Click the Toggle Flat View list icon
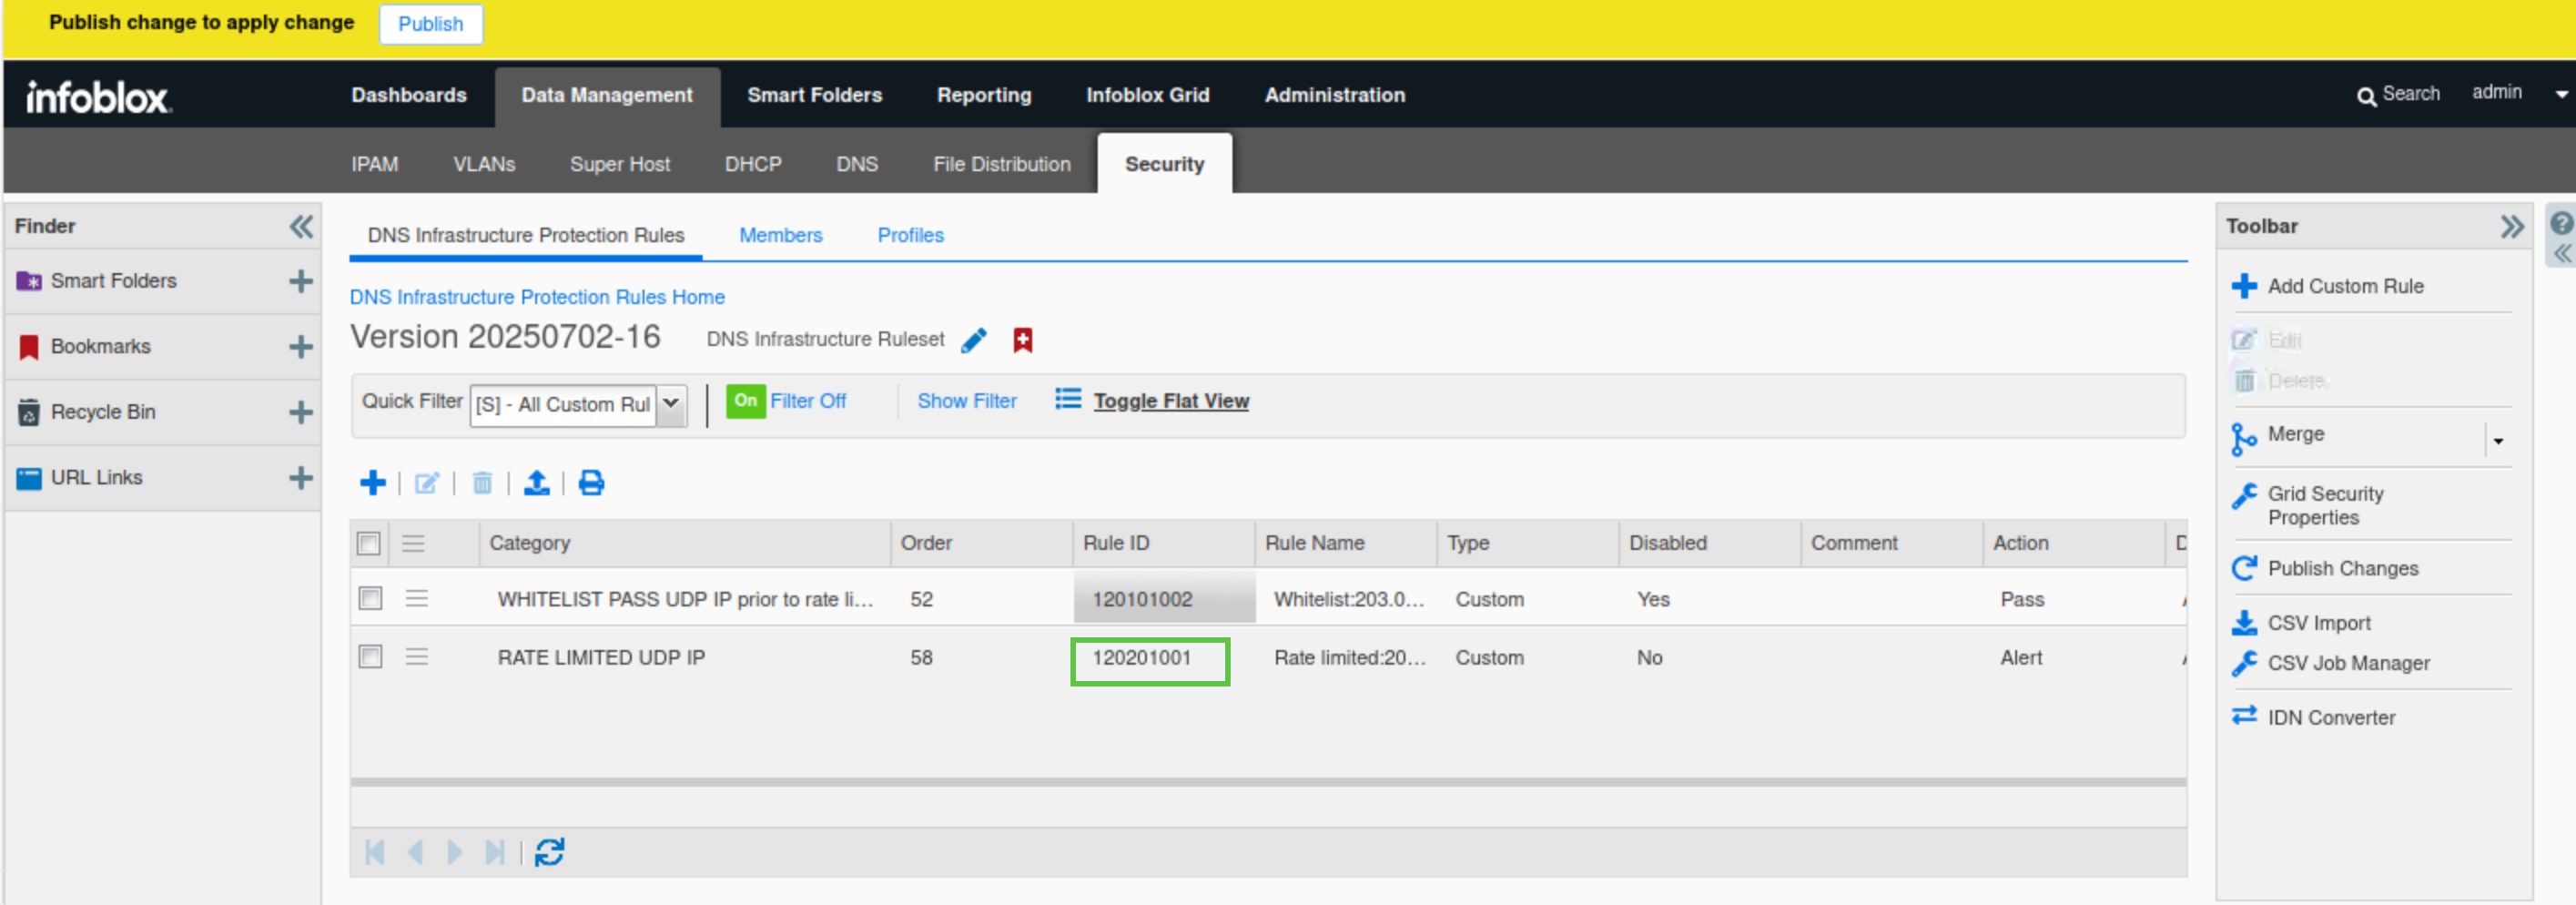This screenshot has width=2576, height=905. [x=1068, y=400]
